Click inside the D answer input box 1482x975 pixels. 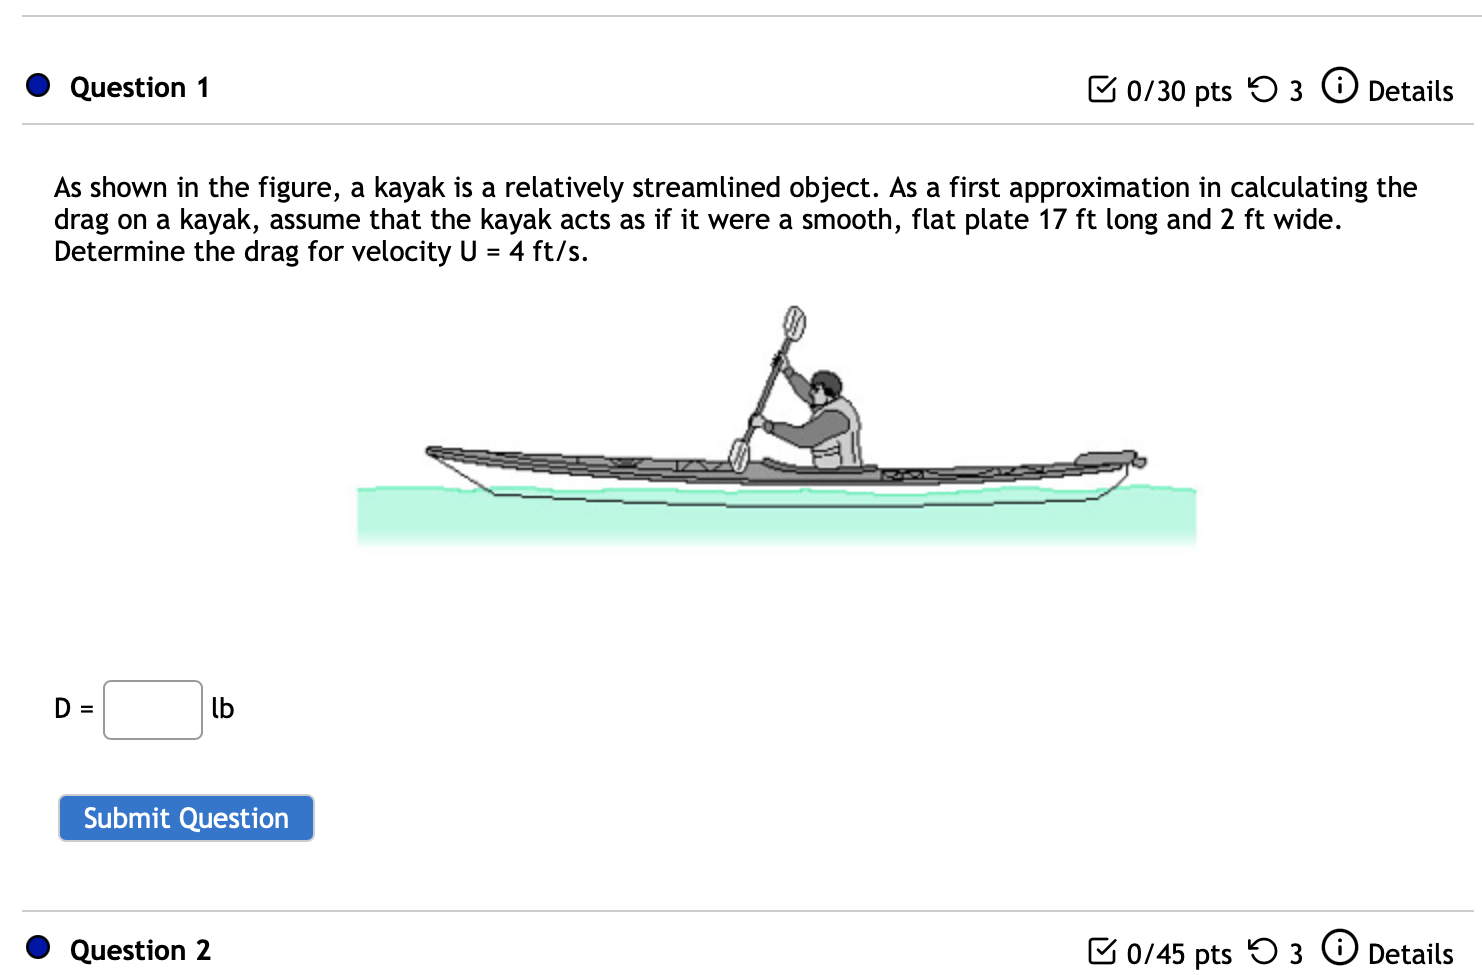(x=152, y=709)
